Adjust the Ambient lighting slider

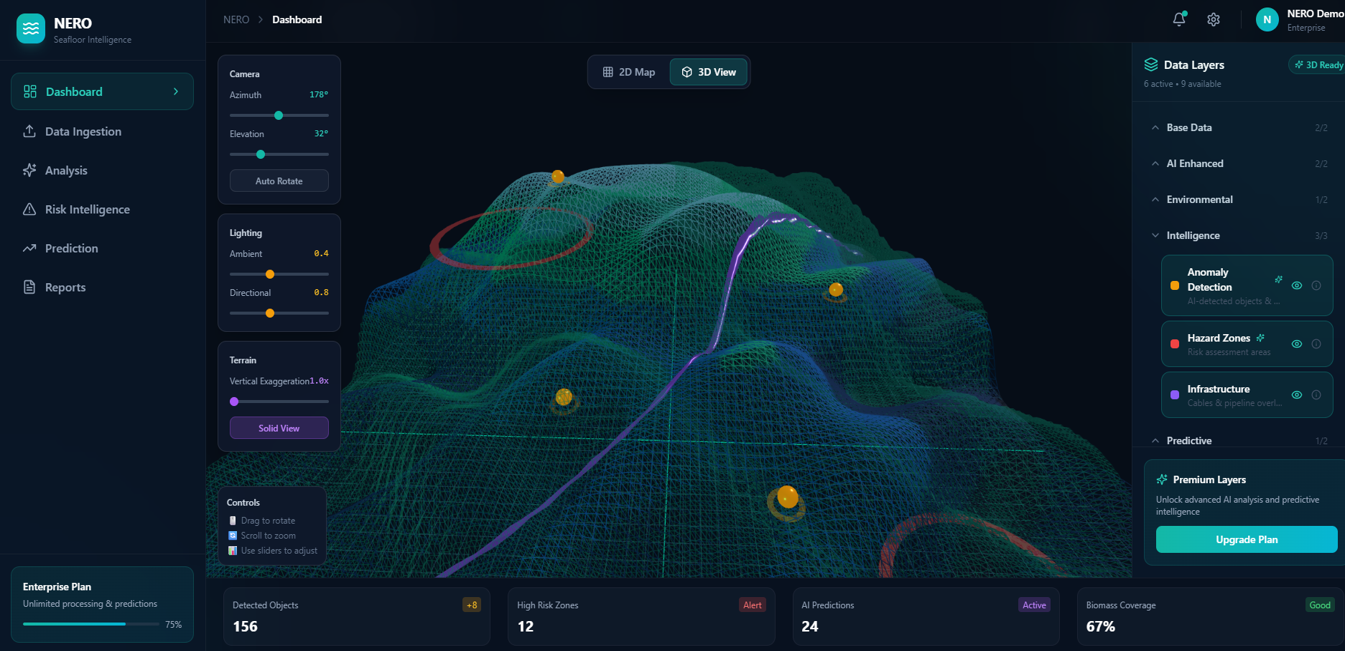click(x=270, y=273)
